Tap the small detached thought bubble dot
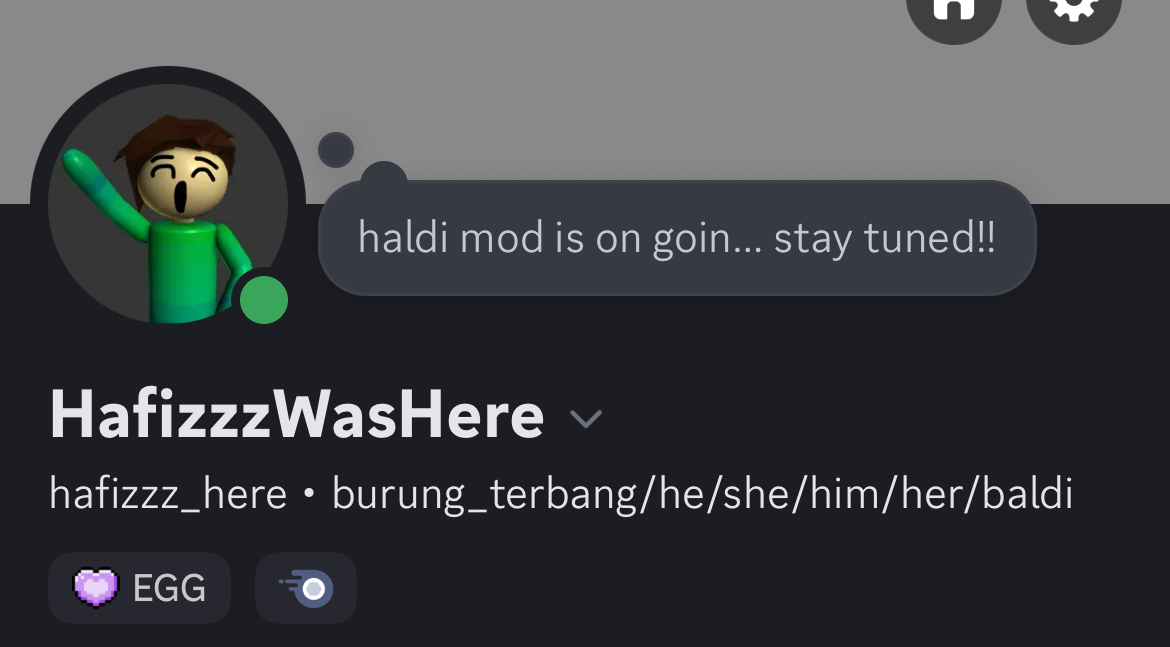Viewport: 1170px width, 647px height. coord(336,150)
